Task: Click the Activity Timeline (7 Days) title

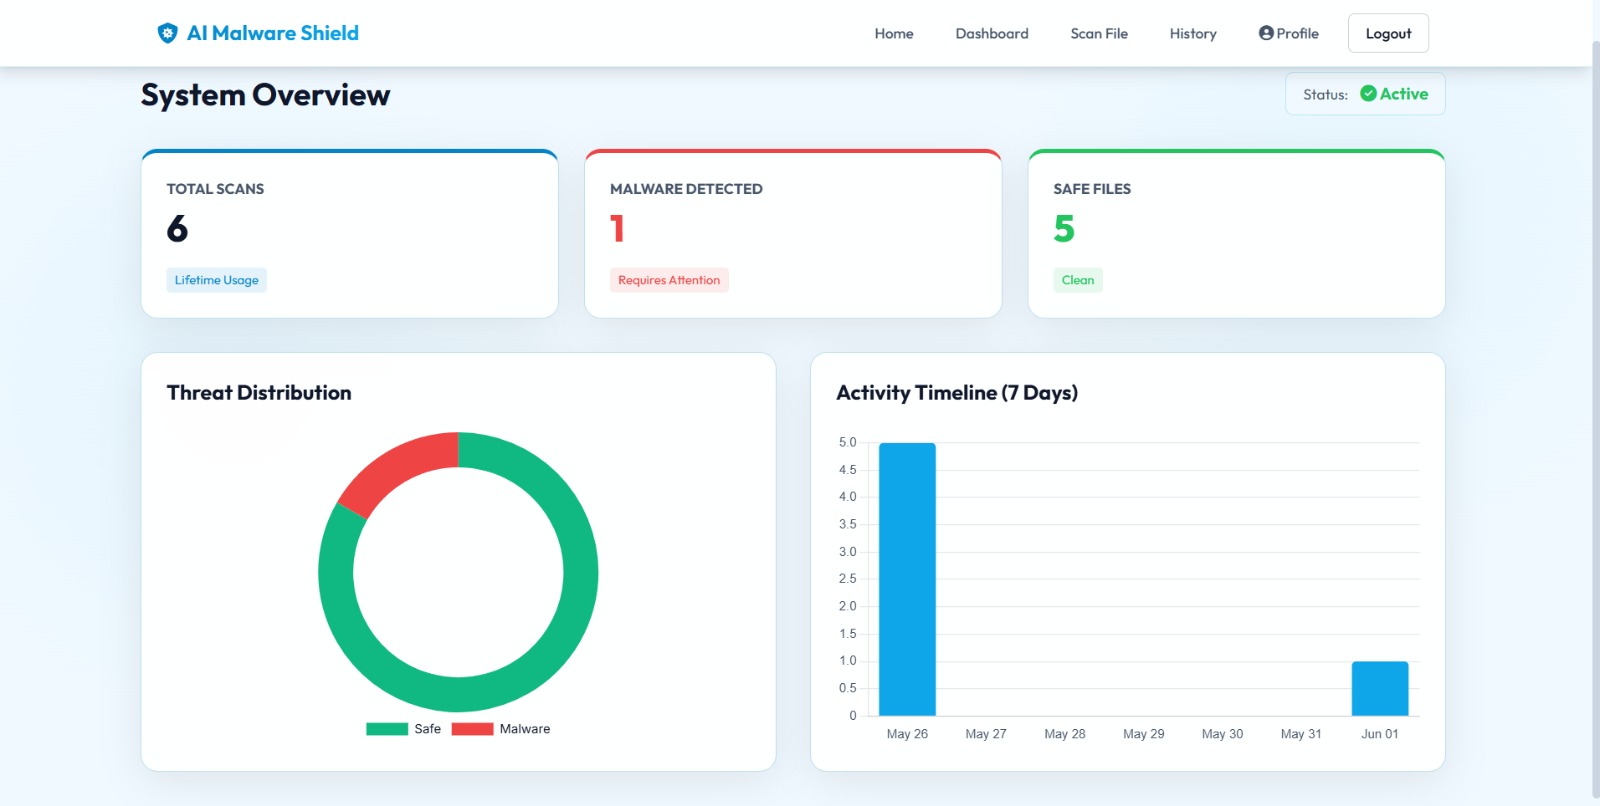Action: pyautogui.click(x=957, y=393)
